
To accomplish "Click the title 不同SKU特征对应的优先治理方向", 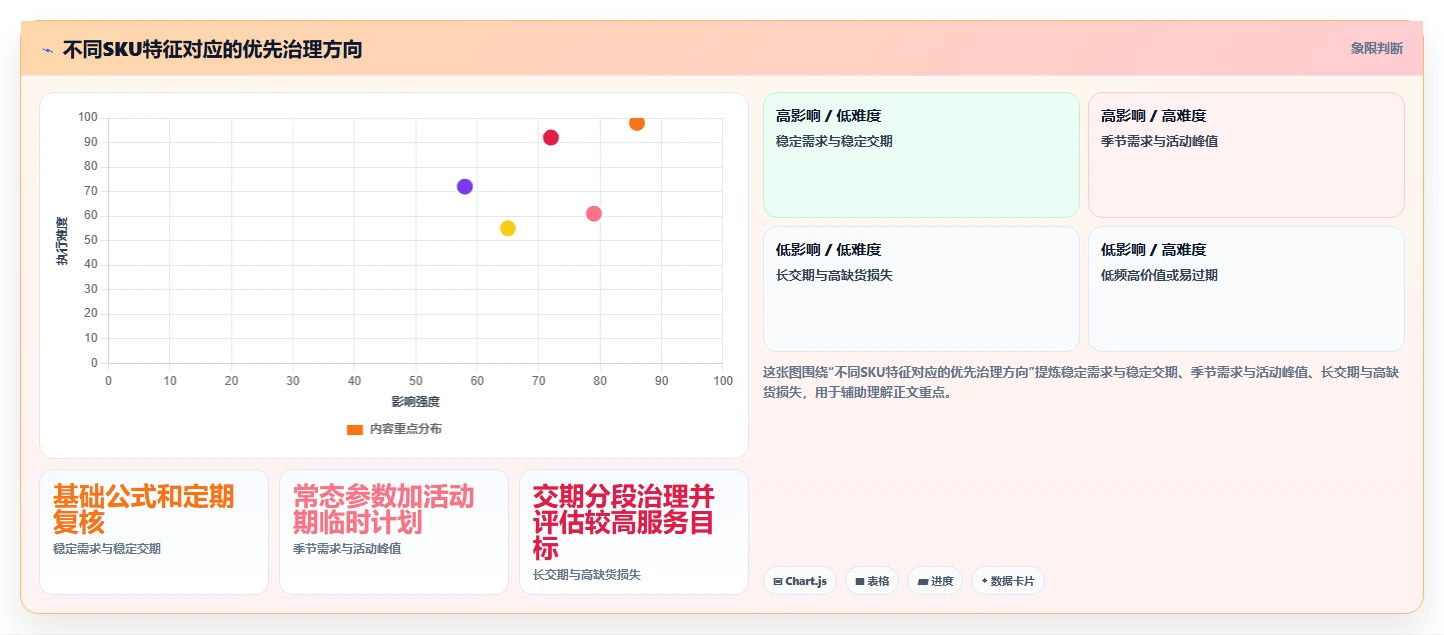I will pyautogui.click(x=212, y=49).
